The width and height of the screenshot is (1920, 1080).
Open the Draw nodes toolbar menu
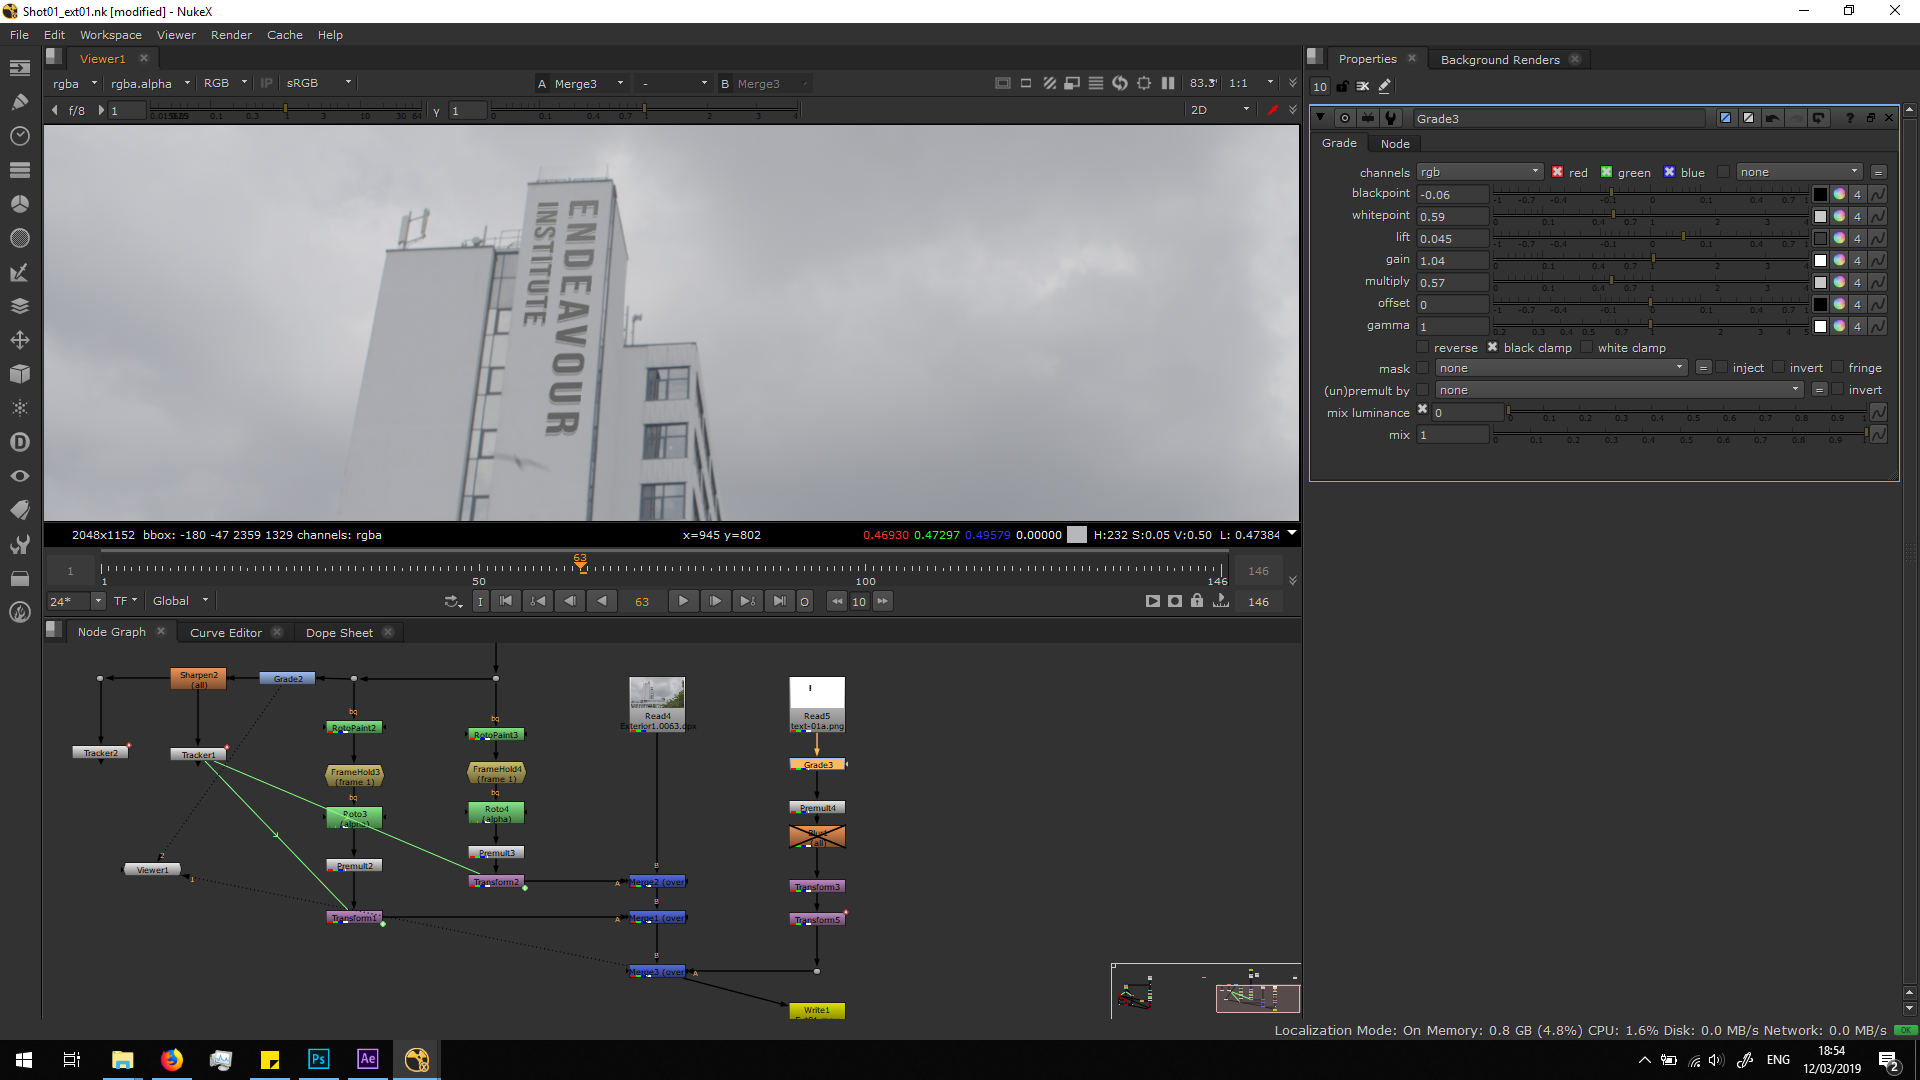pos(20,101)
